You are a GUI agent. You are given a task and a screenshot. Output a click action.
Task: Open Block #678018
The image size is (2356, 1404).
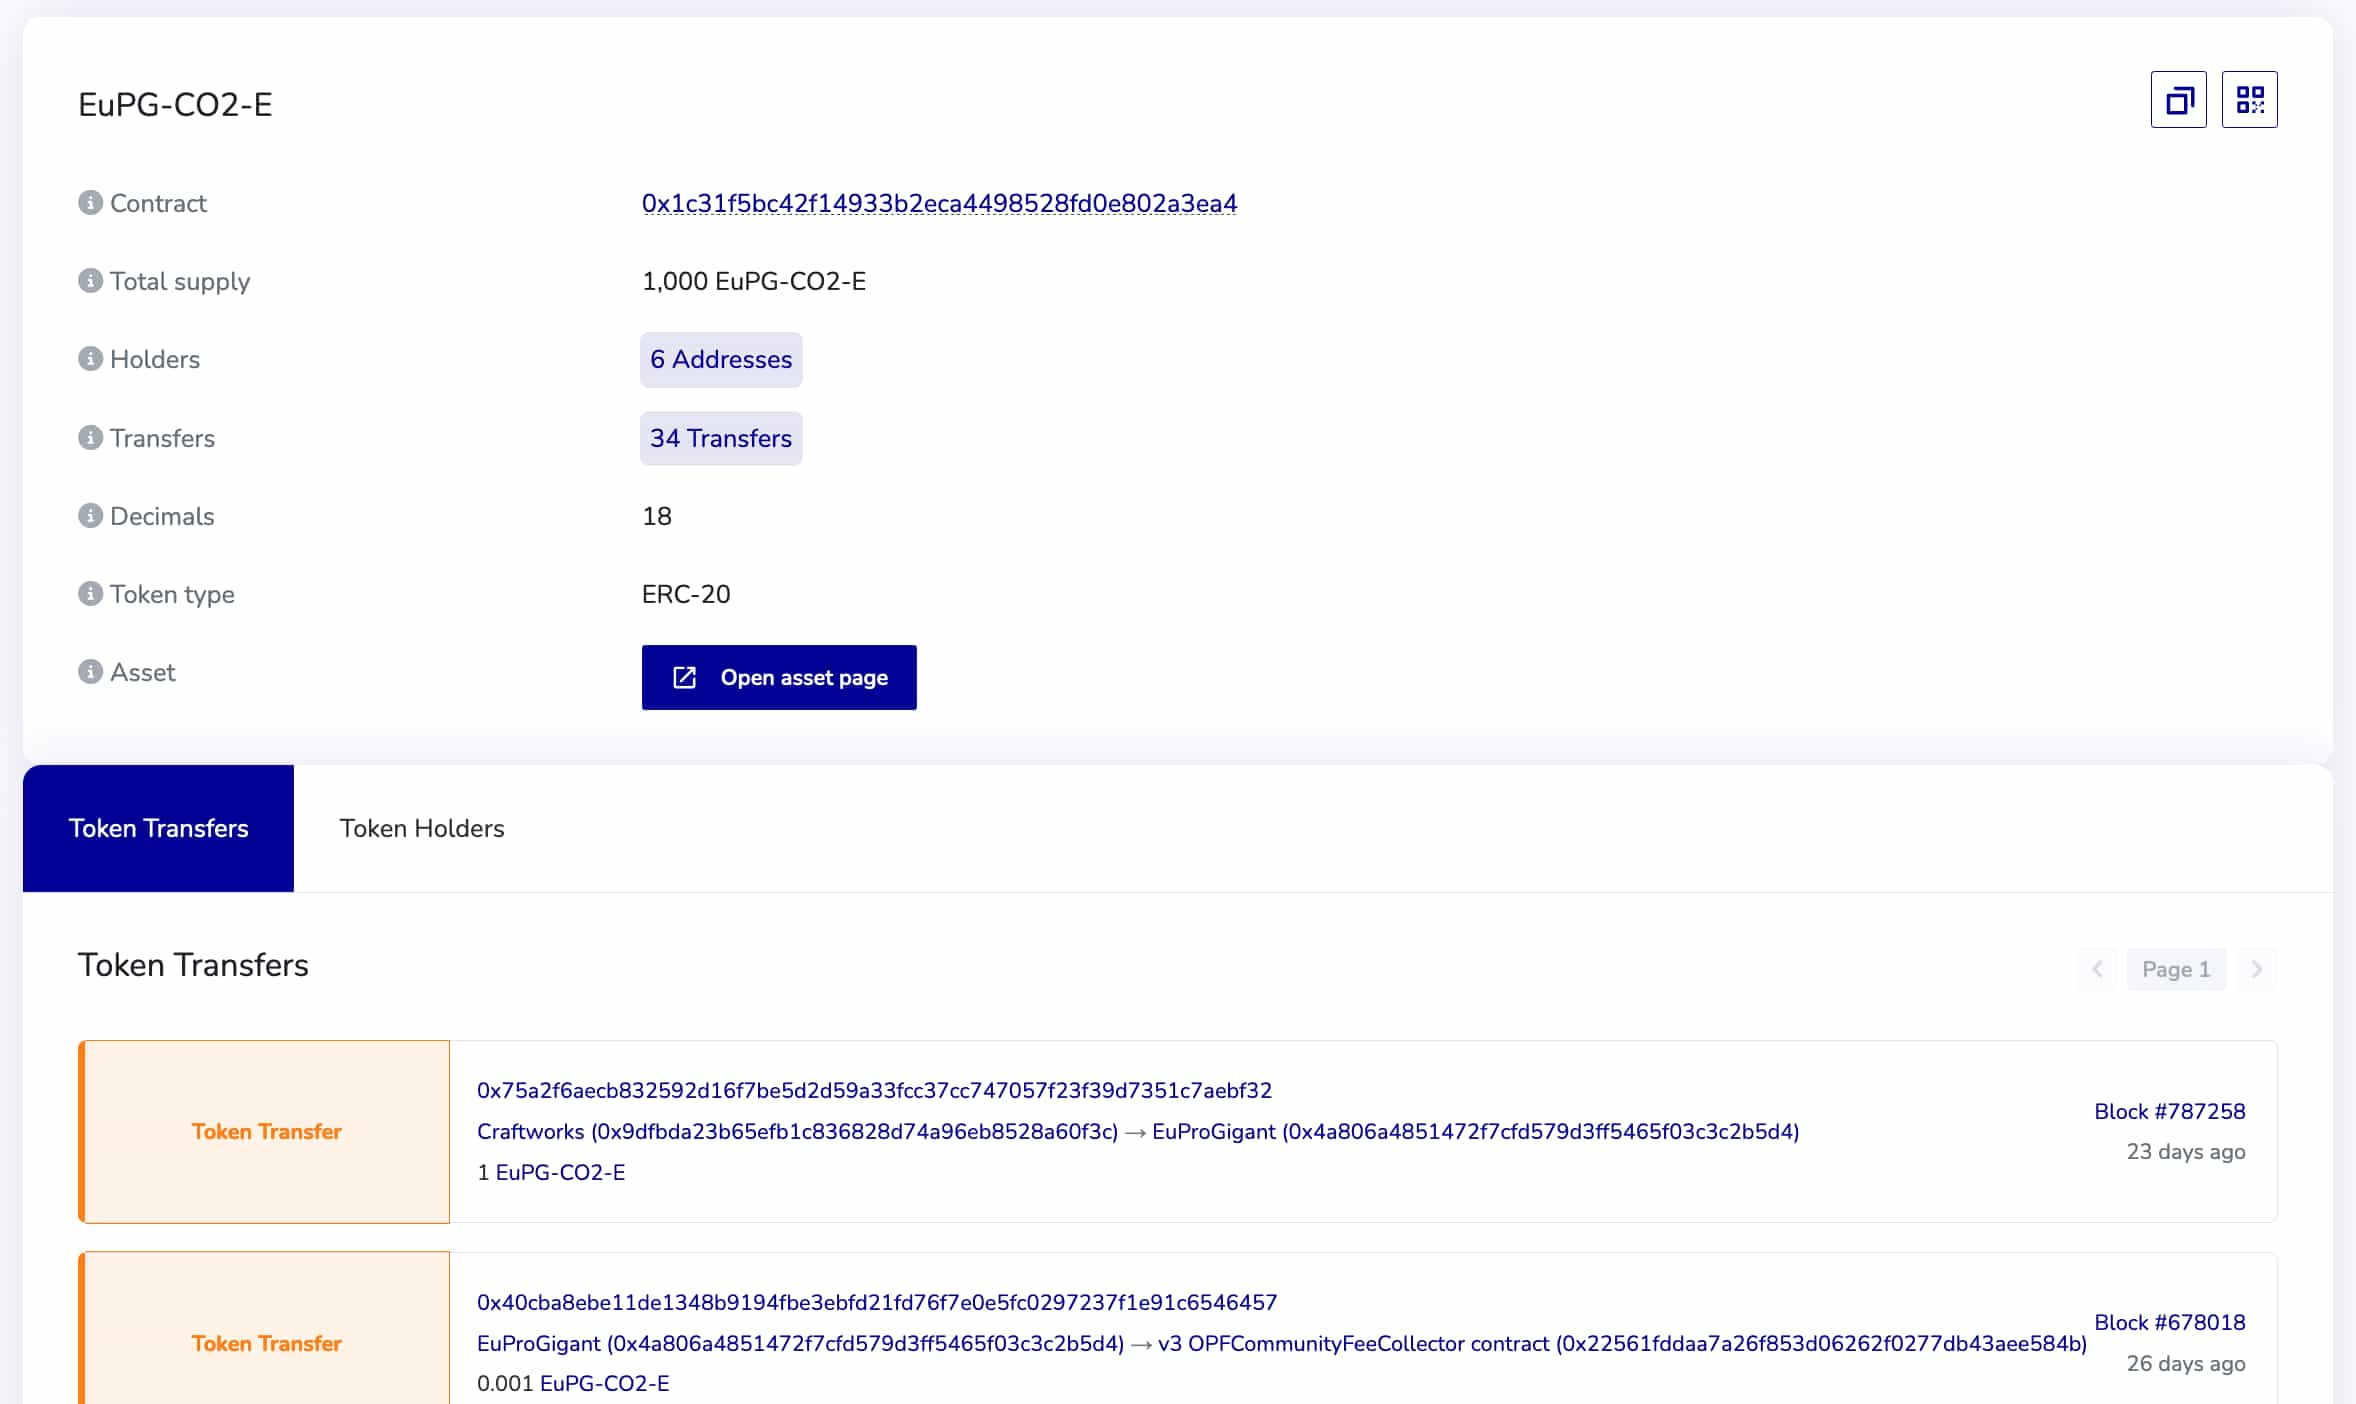2170,1322
